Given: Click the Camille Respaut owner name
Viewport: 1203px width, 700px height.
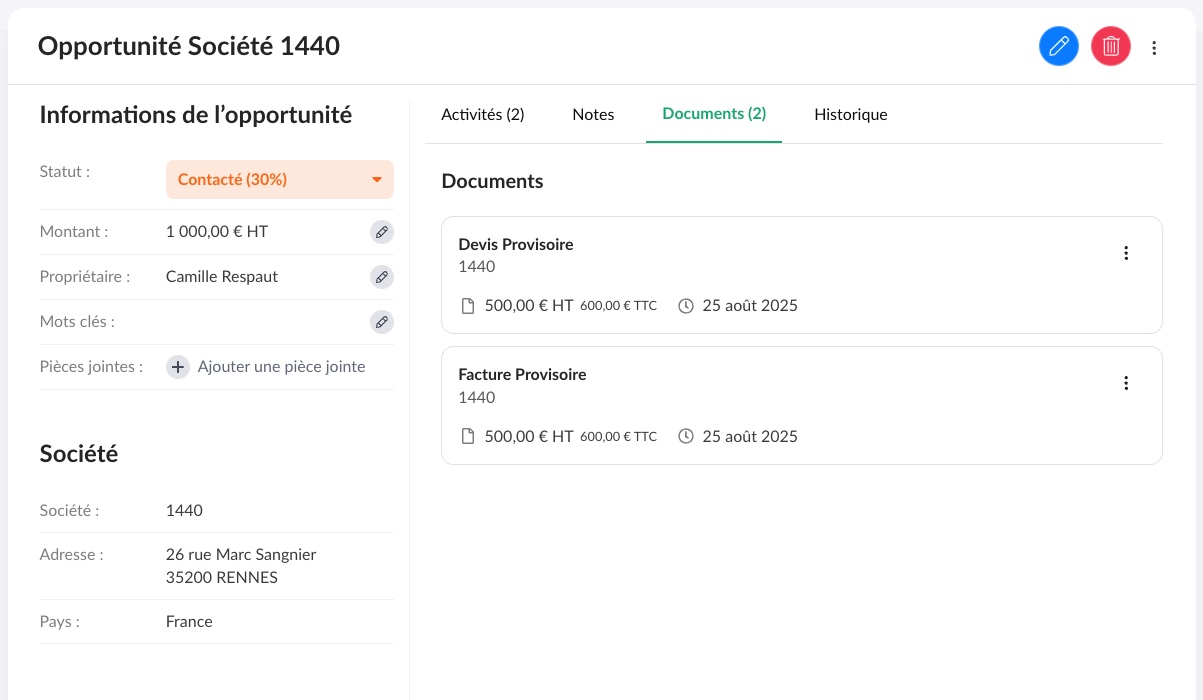Looking at the screenshot, I should coord(222,277).
